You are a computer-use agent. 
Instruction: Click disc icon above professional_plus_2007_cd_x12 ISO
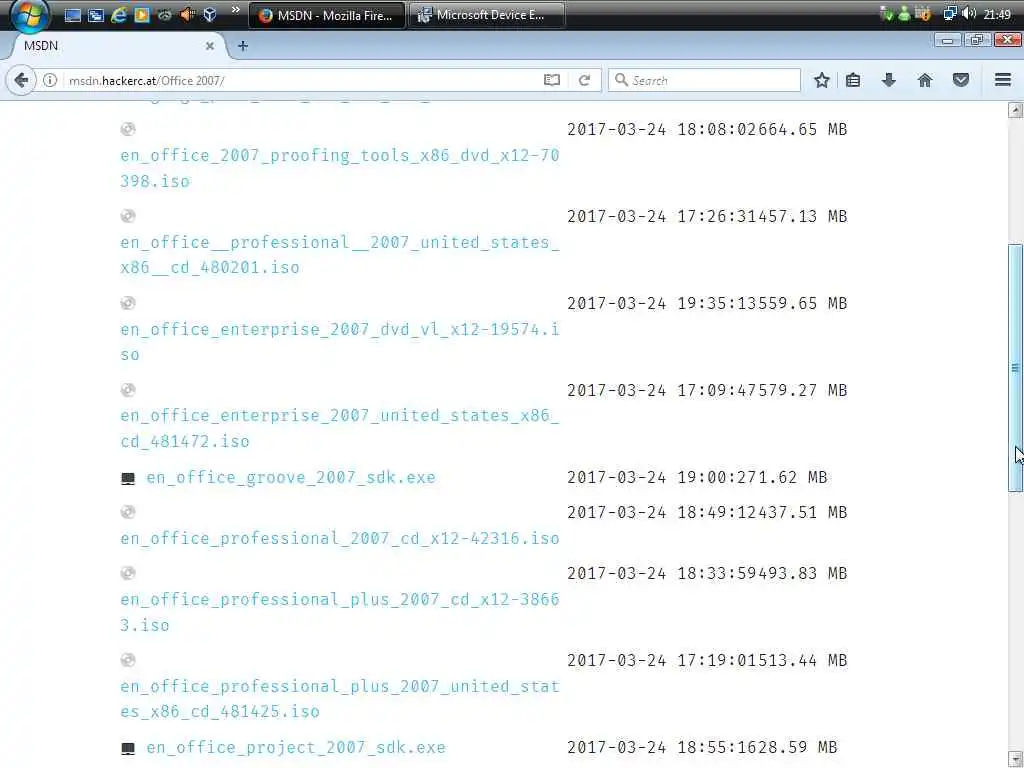(x=128, y=573)
